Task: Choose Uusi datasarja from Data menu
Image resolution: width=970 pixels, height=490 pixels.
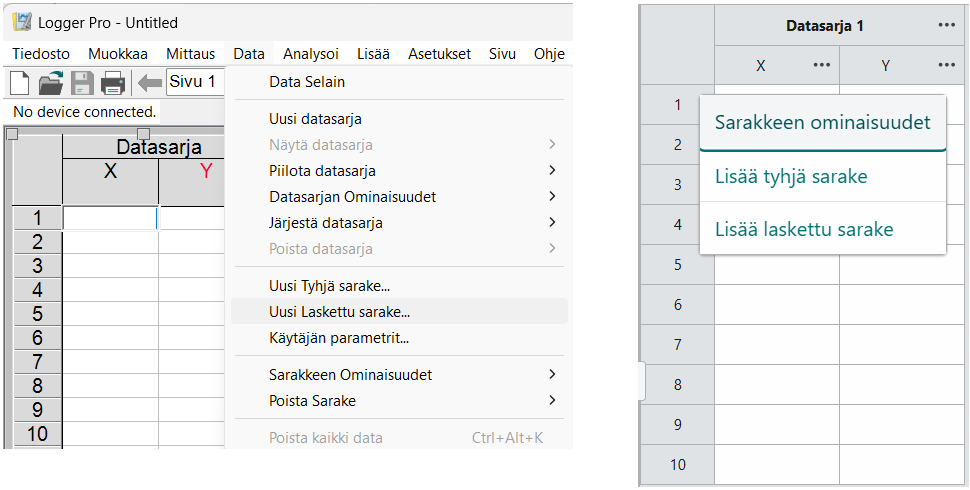Action: click(x=399, y=118)
